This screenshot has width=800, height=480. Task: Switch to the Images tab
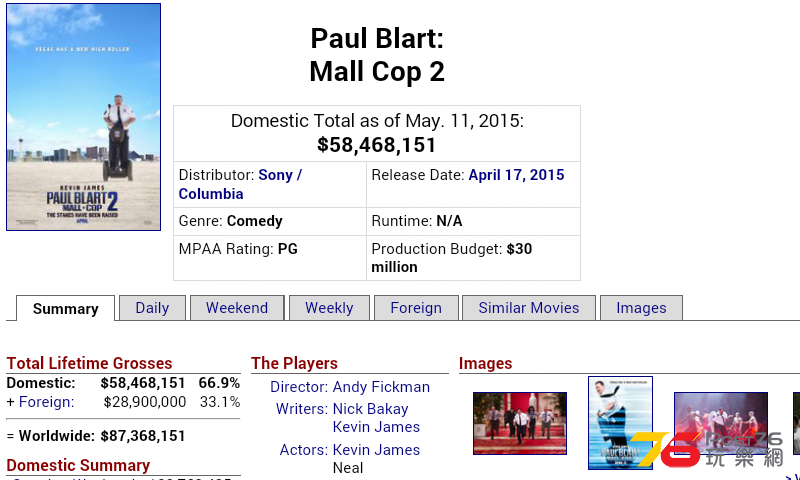pyautogui.click(x=641, y=308)
